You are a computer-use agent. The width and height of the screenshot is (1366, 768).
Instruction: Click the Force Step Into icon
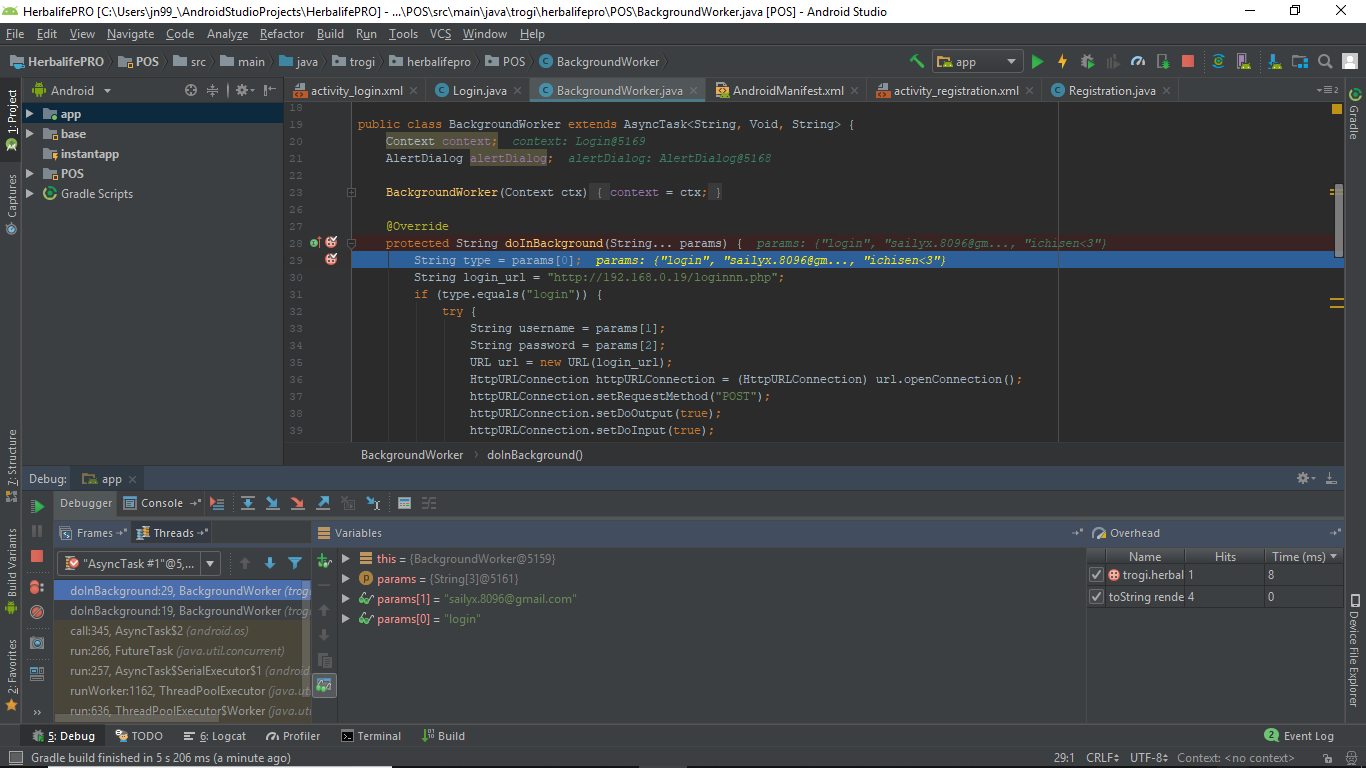coord(297,503)
